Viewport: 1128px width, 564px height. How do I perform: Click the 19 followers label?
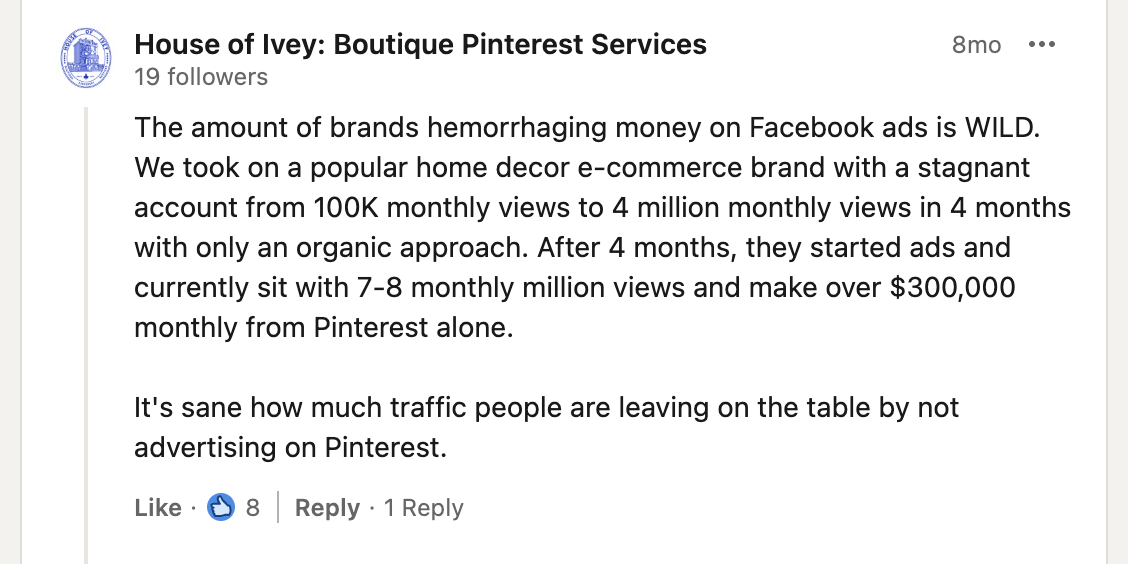pos(201,77)
